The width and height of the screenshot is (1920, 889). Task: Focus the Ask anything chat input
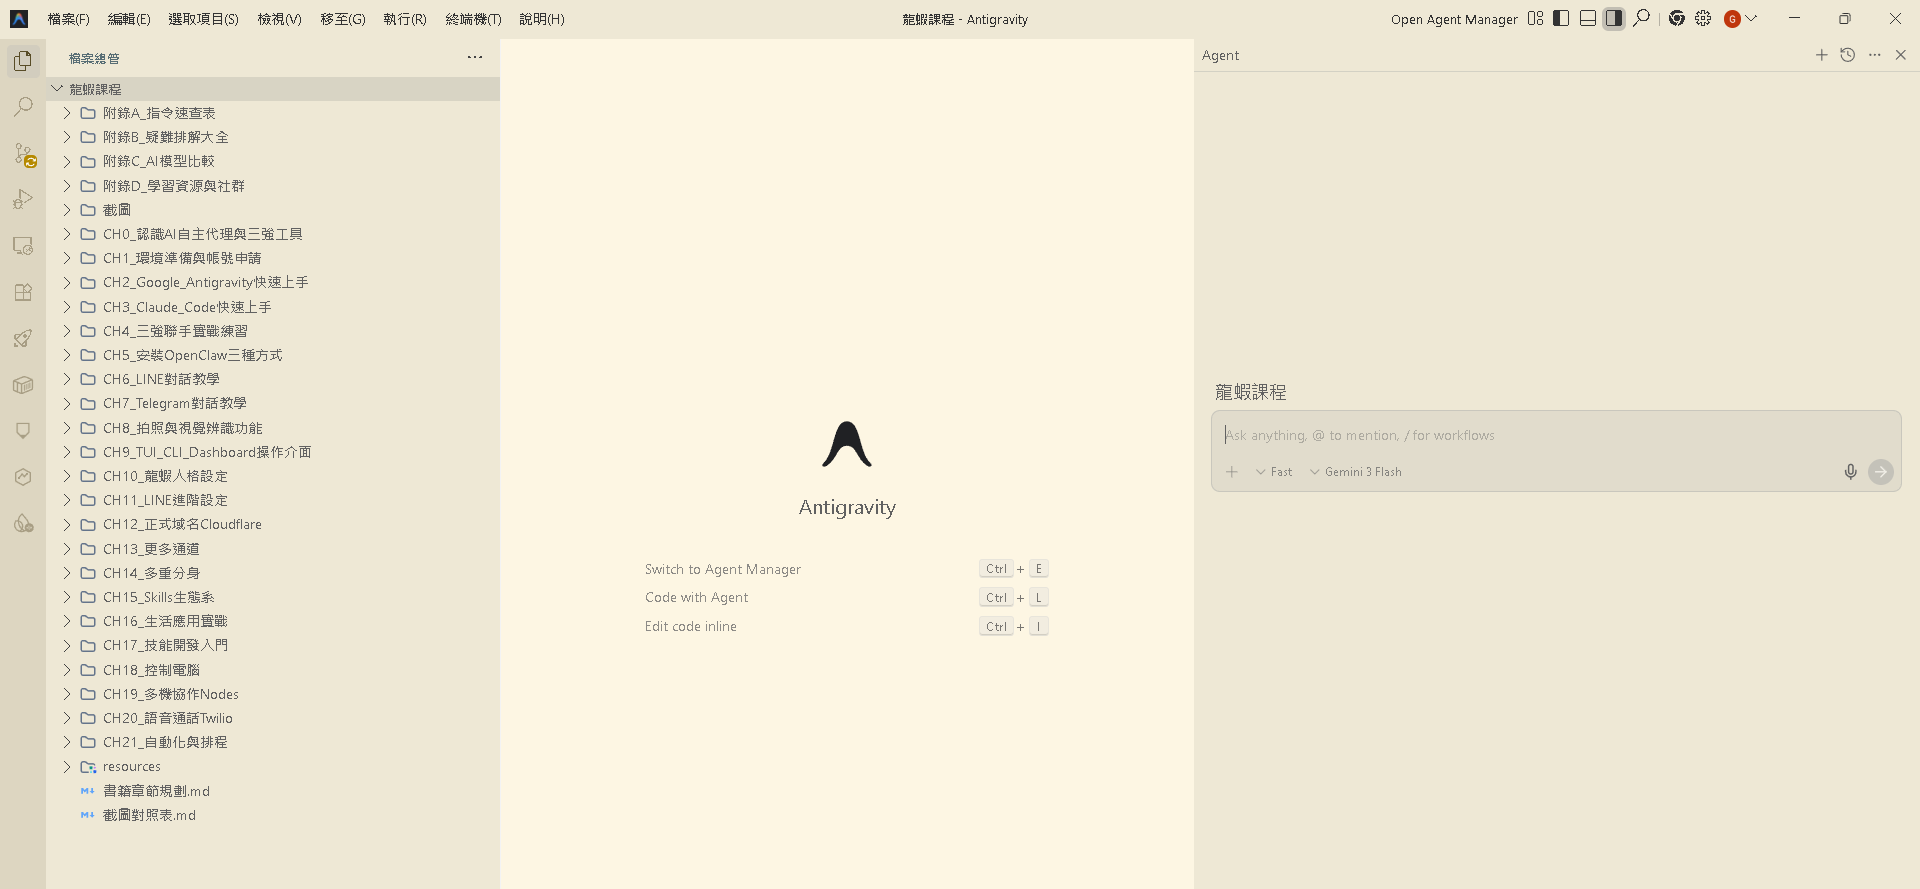click(1556, 435)
